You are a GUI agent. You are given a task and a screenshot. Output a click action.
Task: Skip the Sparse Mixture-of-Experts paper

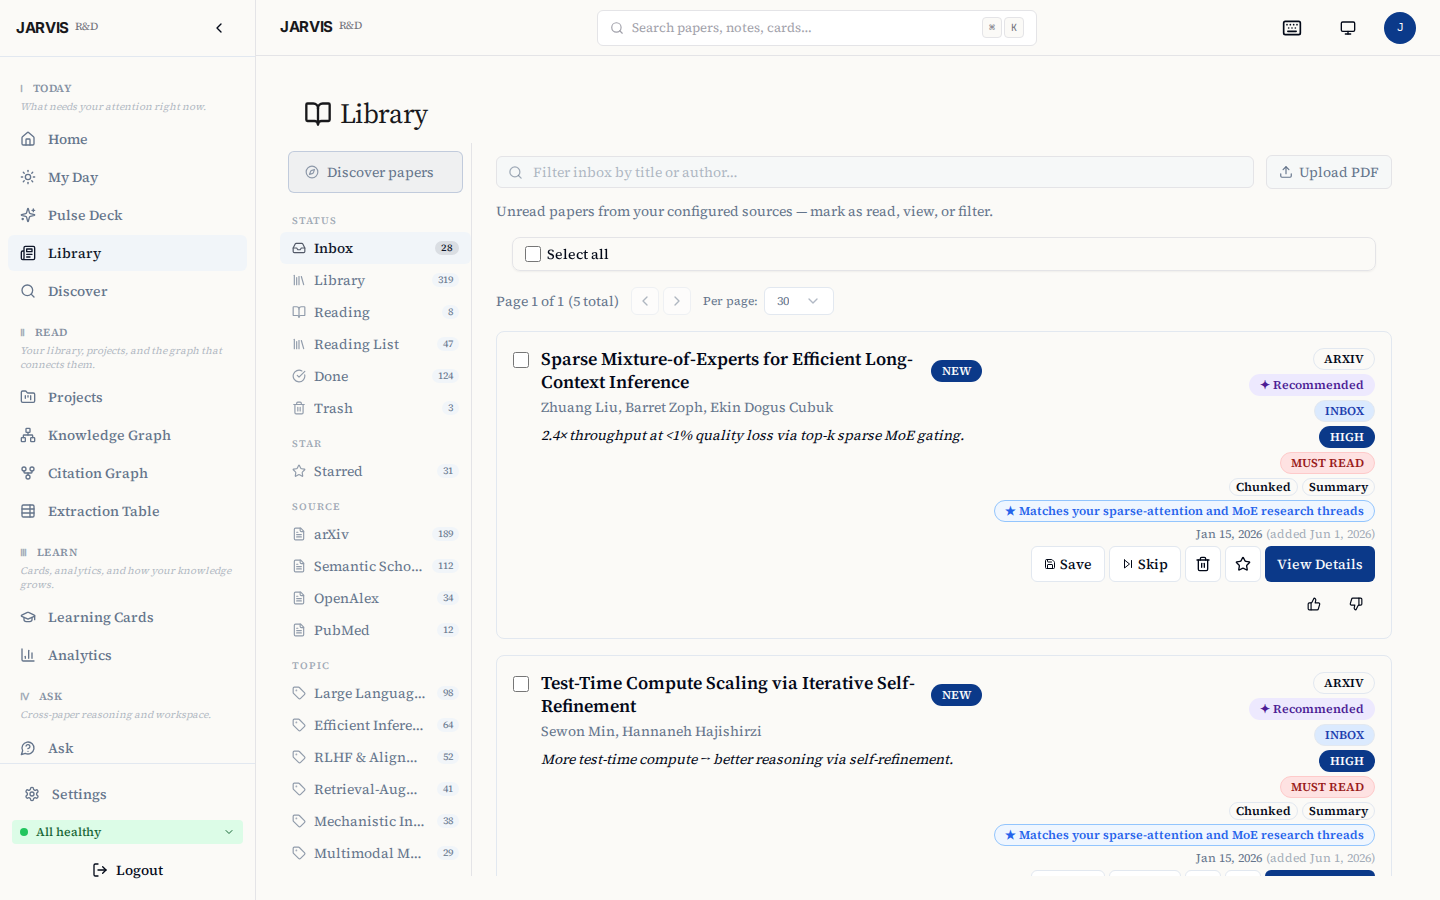click(1145, 564)
